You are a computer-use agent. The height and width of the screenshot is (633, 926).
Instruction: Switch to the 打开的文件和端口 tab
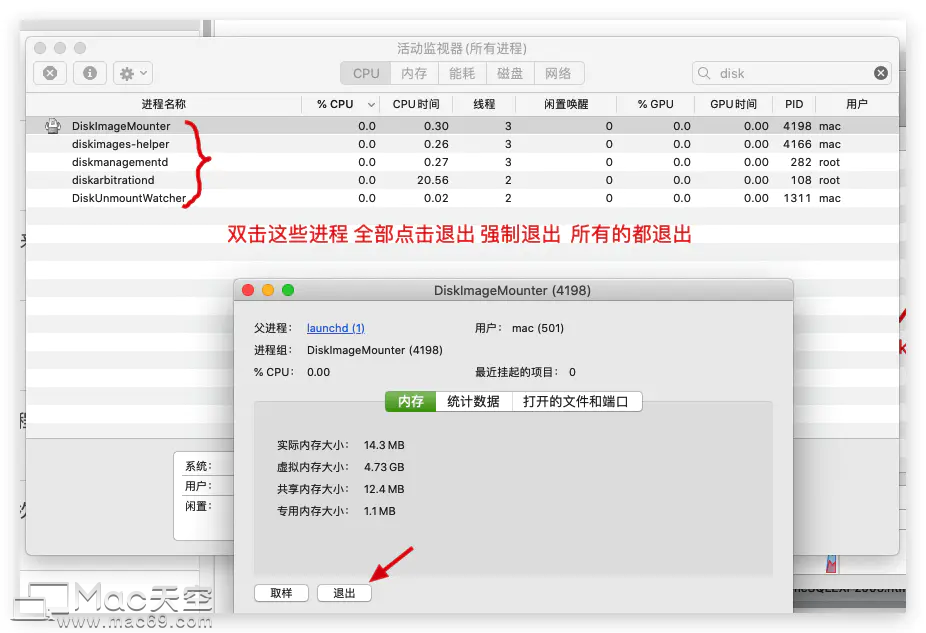tap(576, 402)
